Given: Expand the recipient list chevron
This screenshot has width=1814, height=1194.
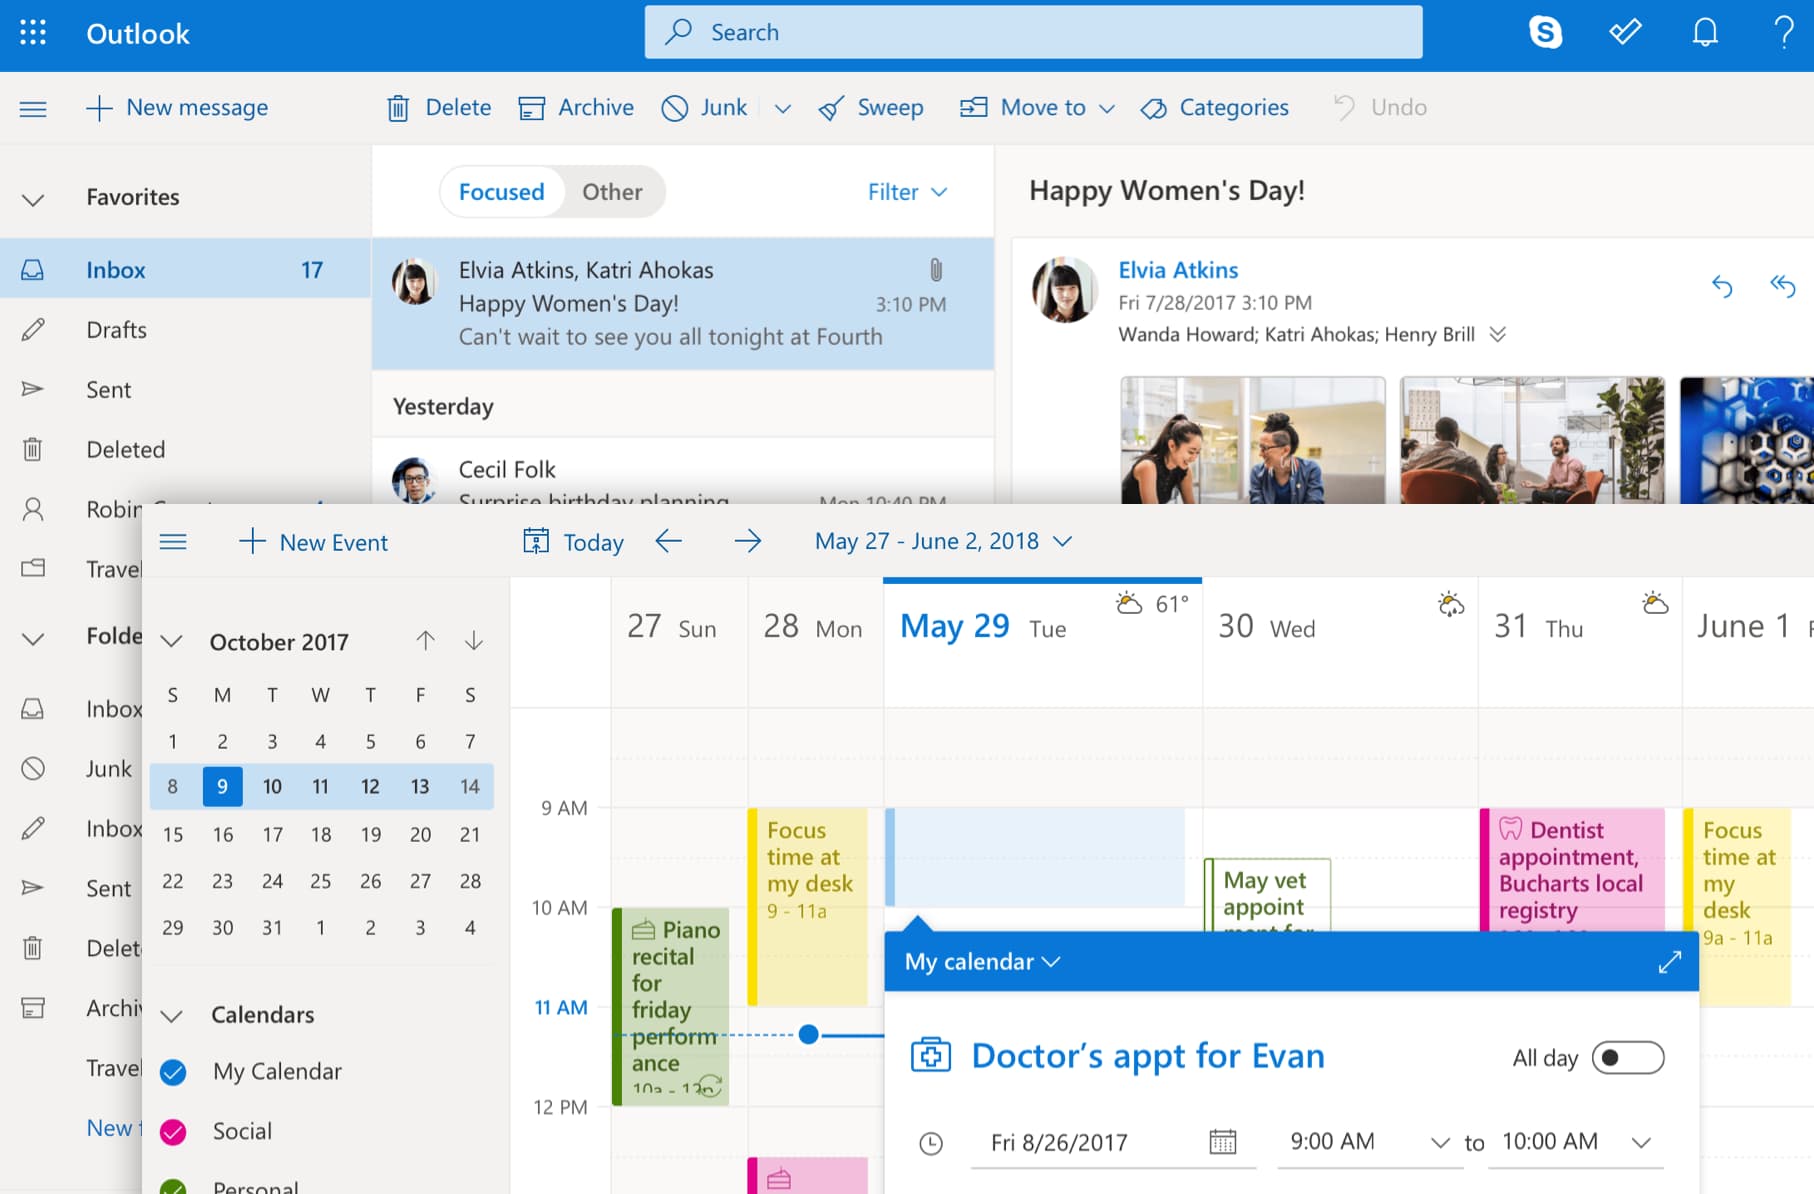Looking at the screenshot, I should coord(1497,334).
